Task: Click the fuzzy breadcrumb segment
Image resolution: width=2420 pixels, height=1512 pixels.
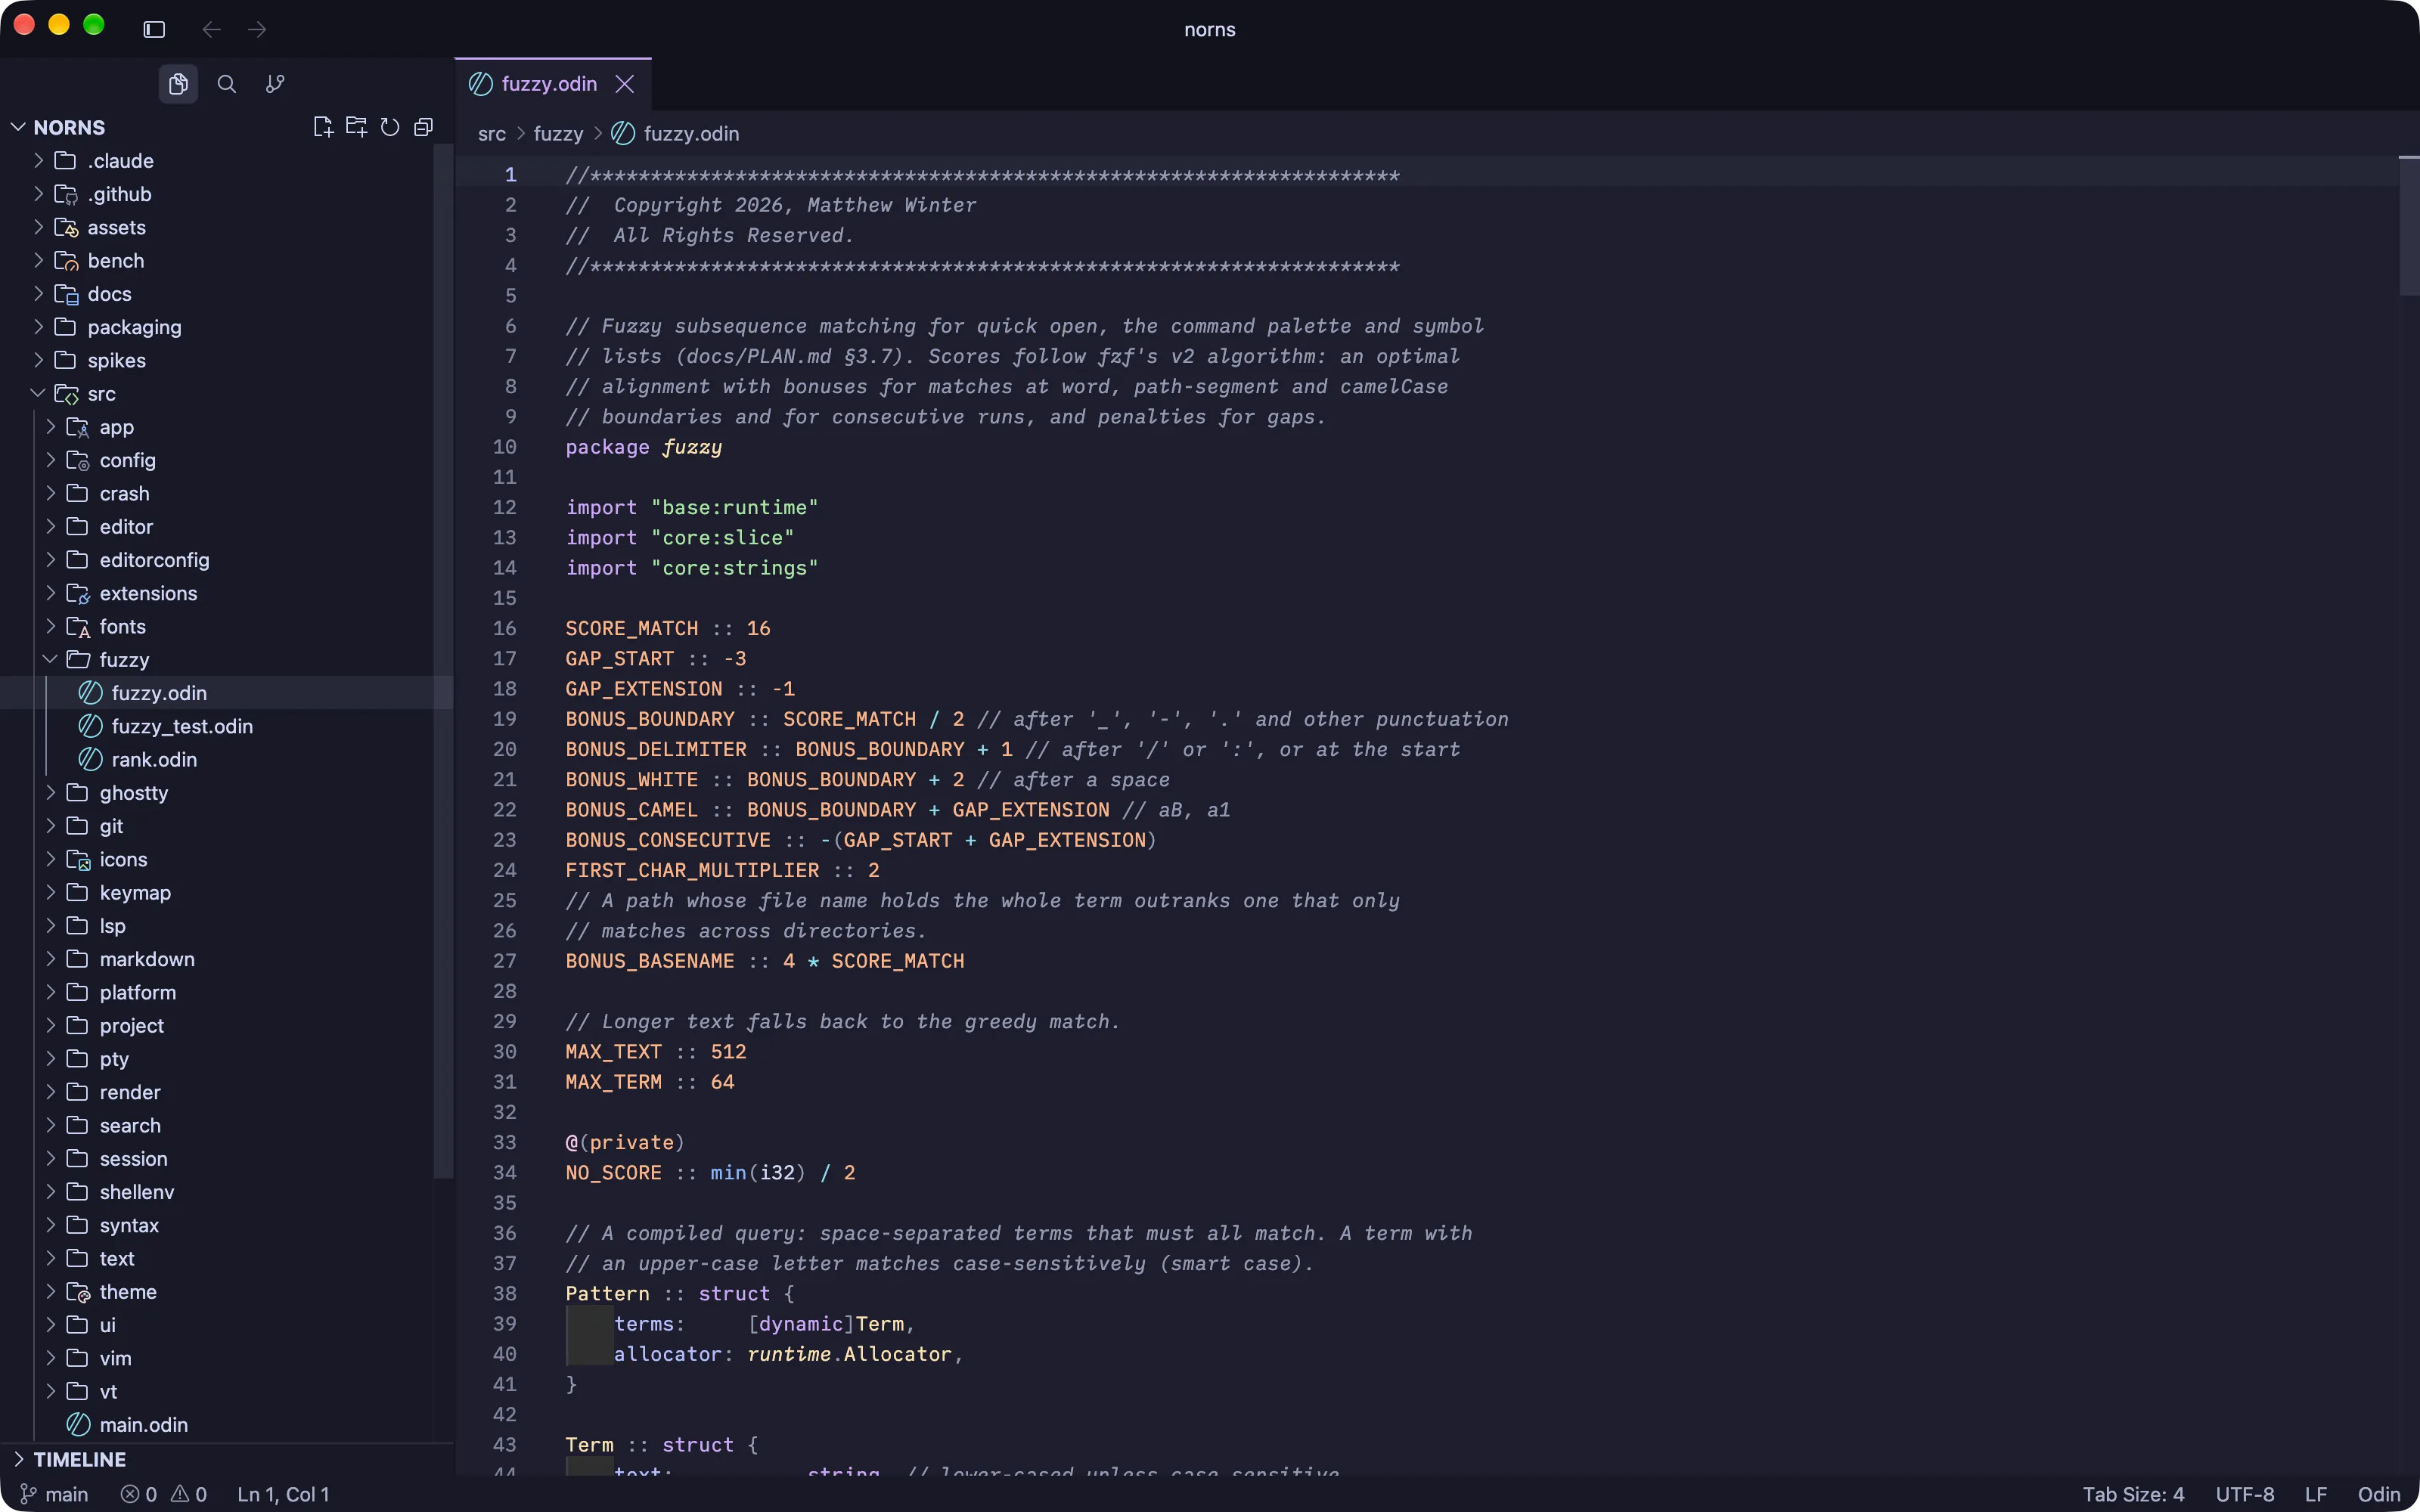Action: pos(558,134)
